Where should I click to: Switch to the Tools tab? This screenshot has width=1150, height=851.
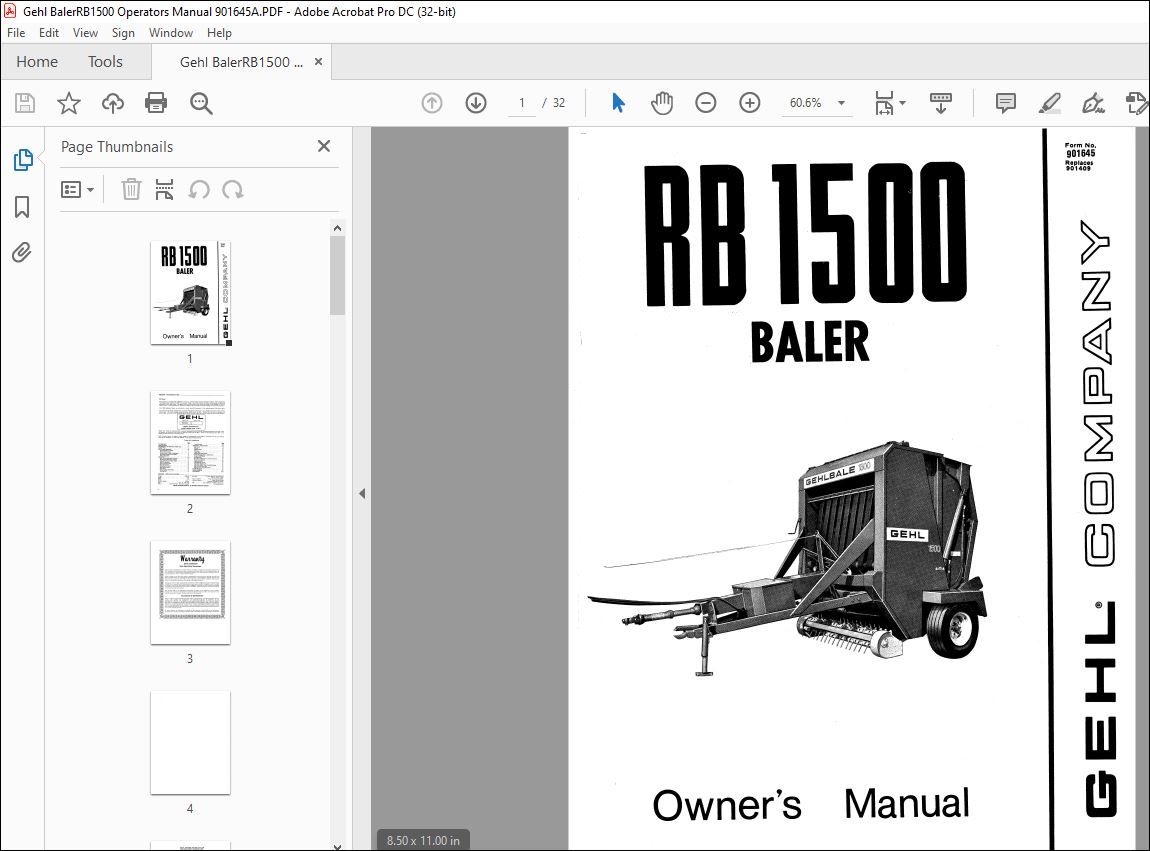[x=105, y=61]
